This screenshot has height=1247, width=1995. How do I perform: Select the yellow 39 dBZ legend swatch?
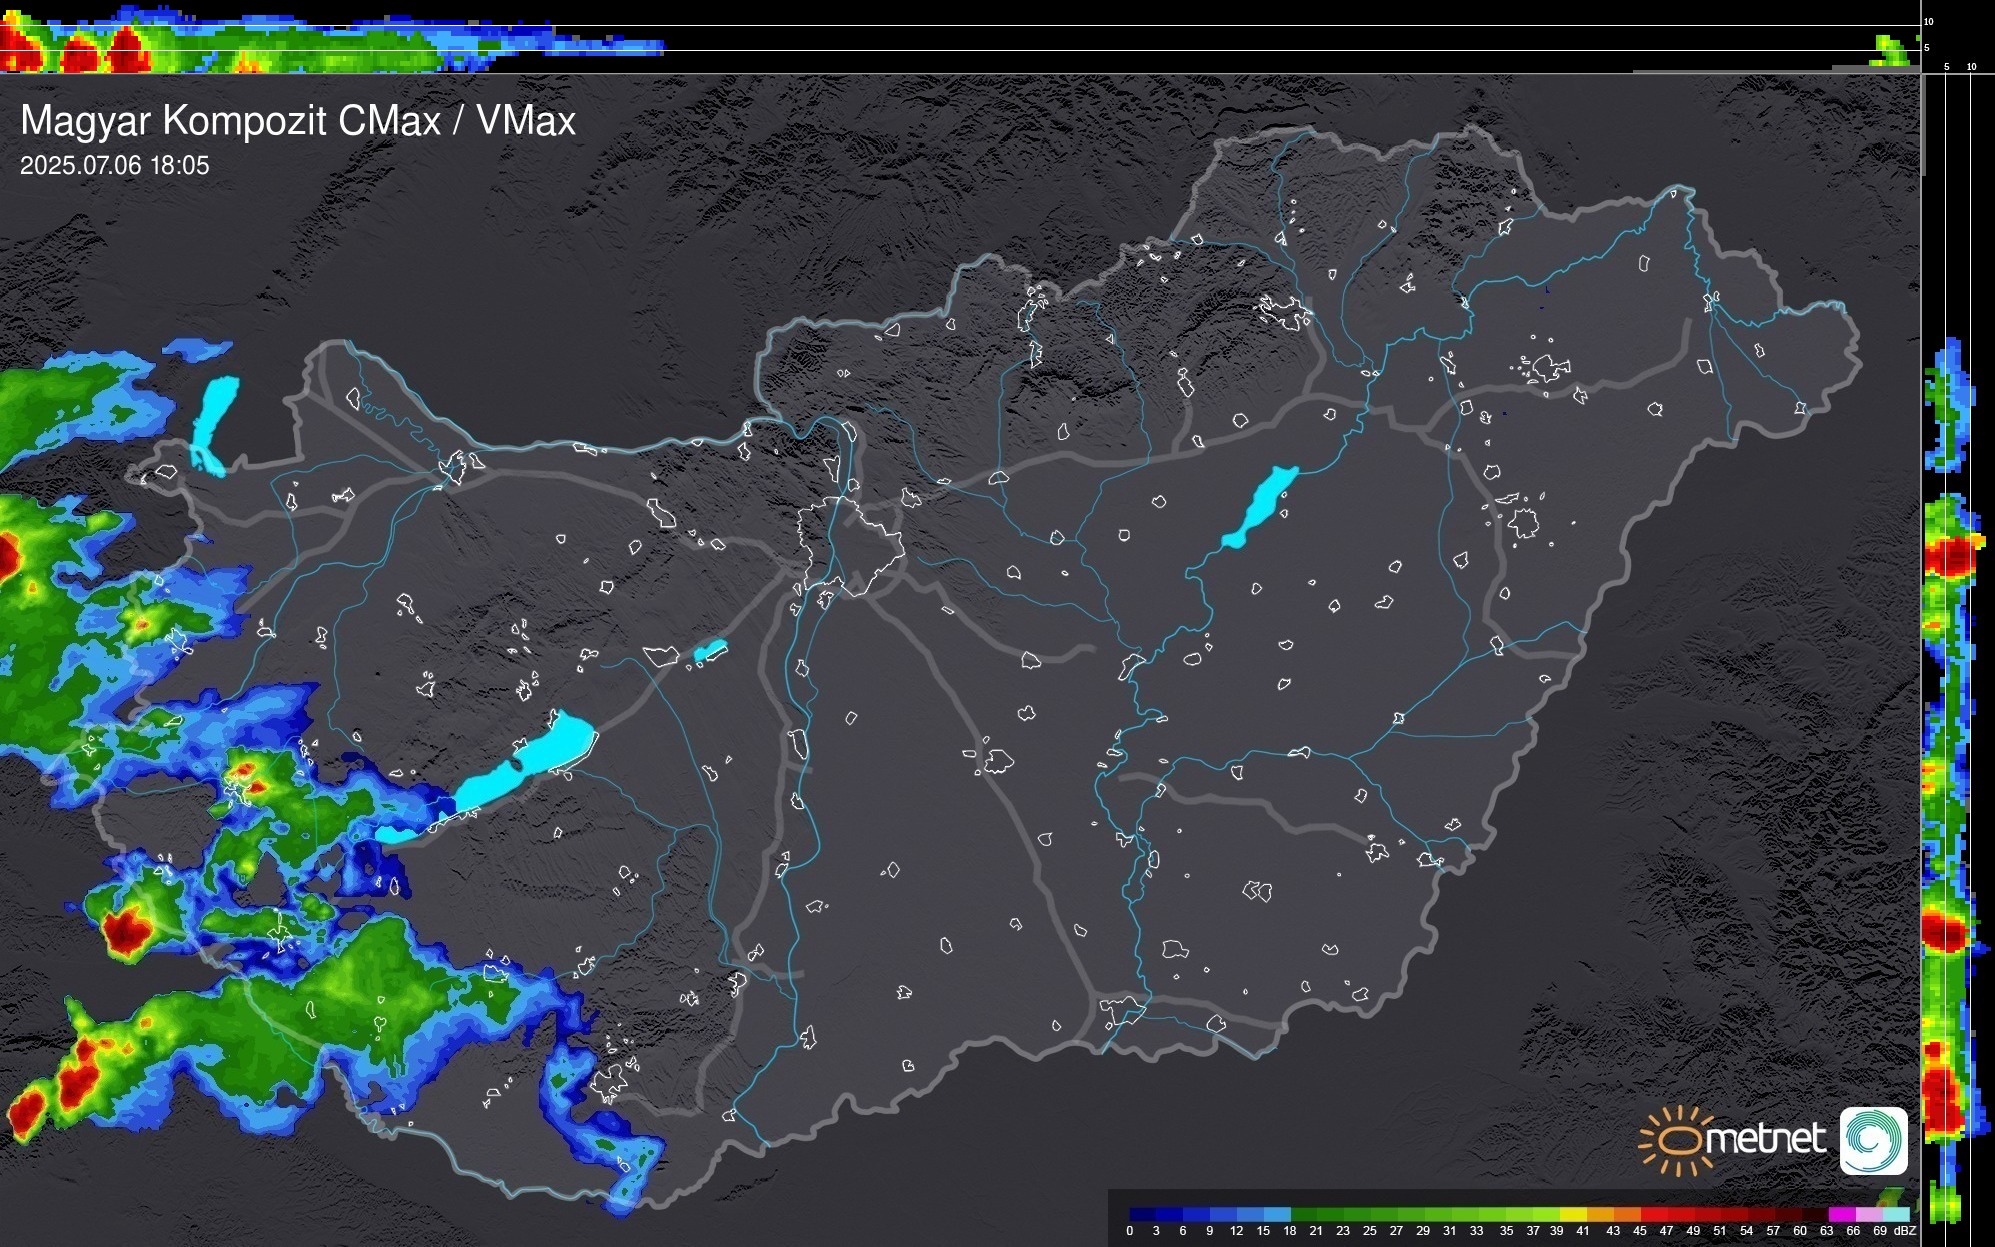coord(1573,1214)
